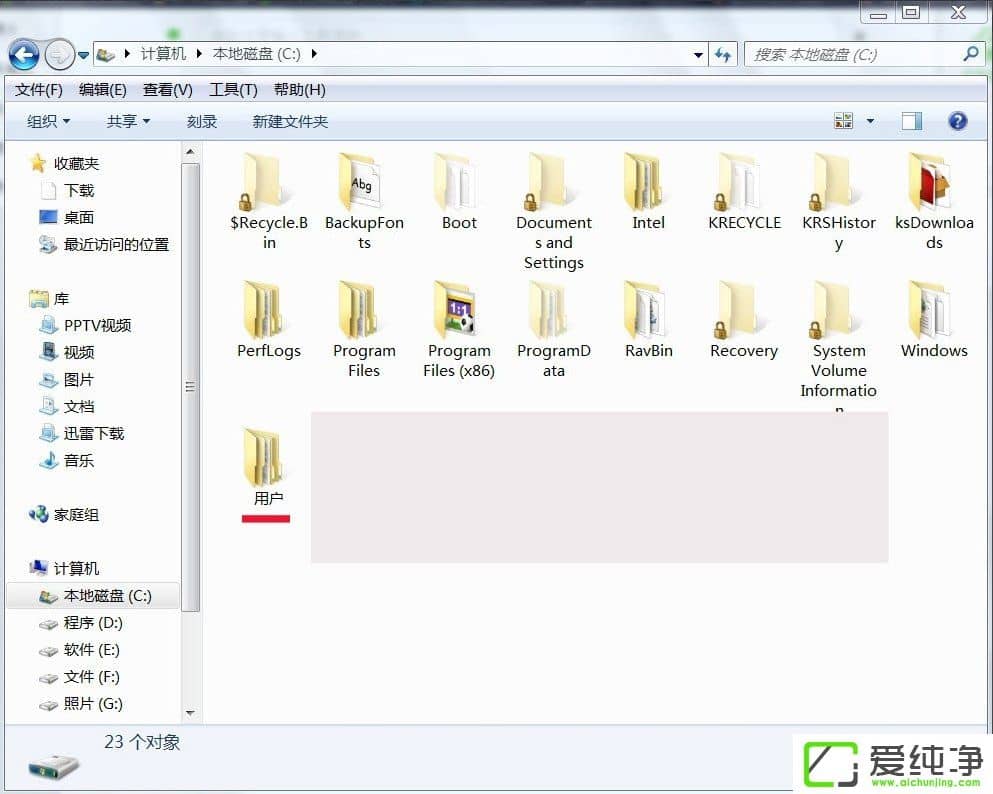Screen dimensions: 993x794
Task: Click the 新建文件夹 button
Action: [290, 121]
